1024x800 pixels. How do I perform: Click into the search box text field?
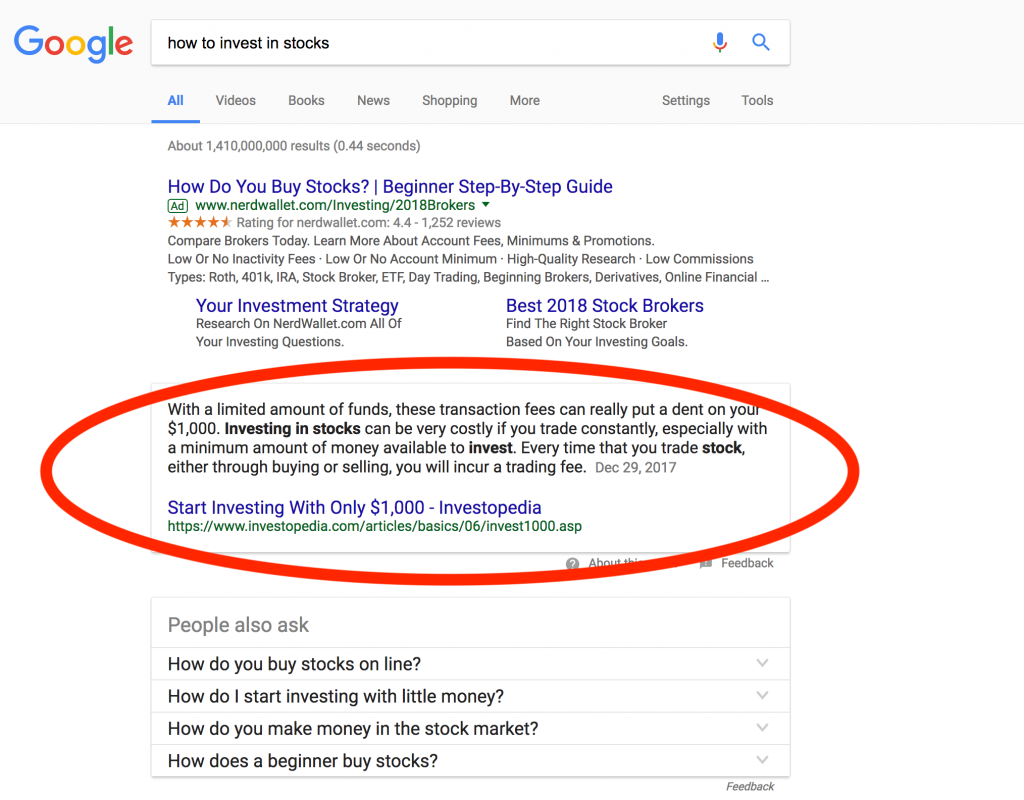click(x=431, y=43)
